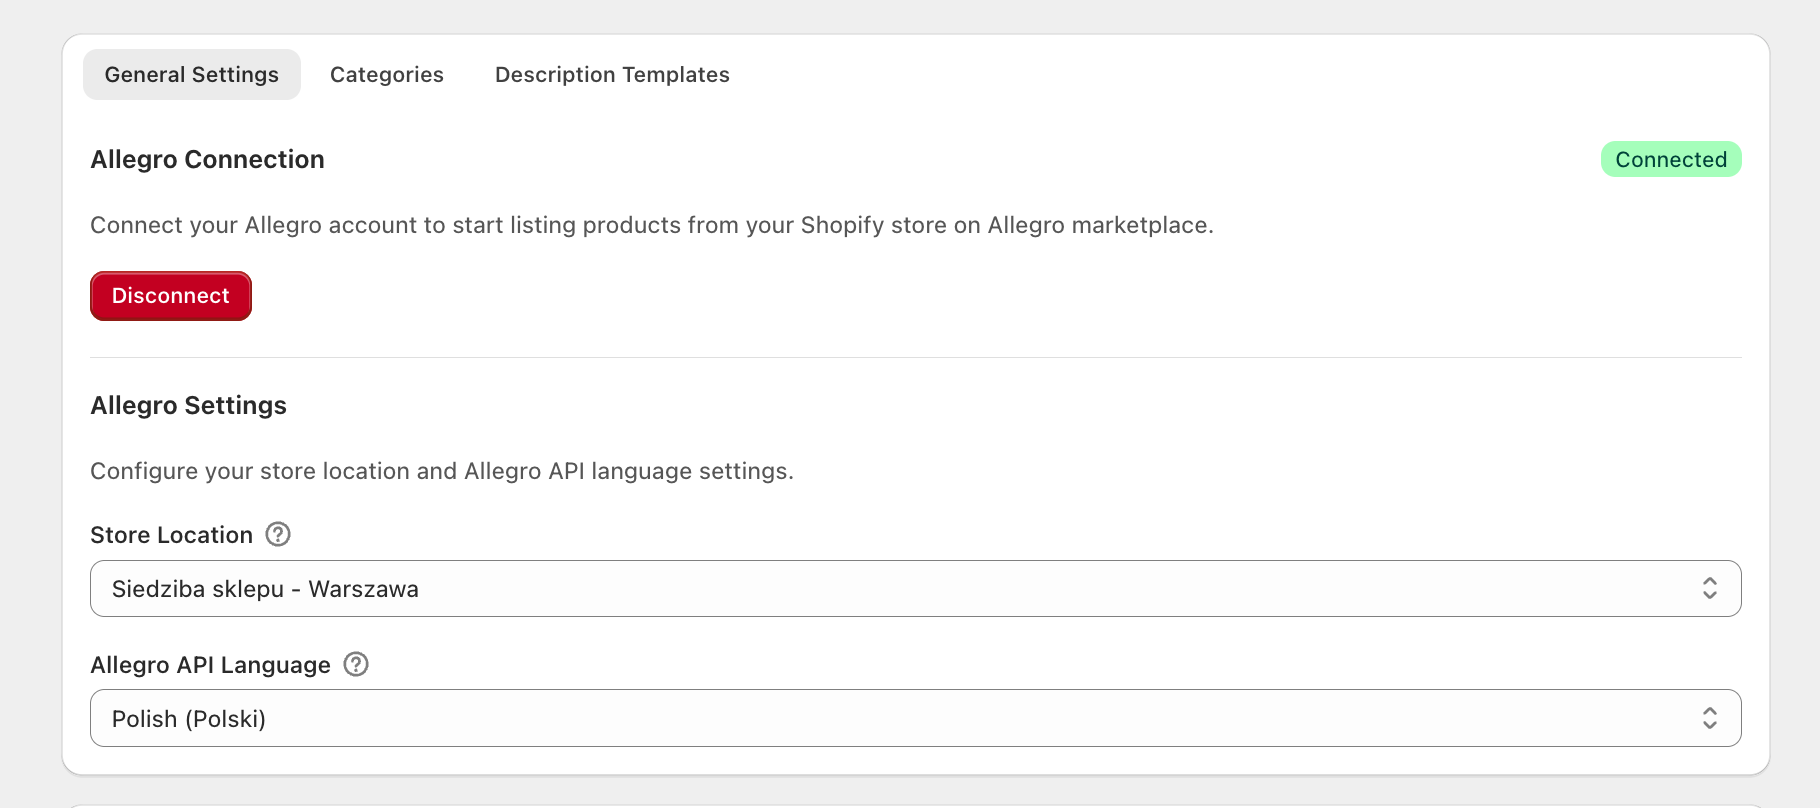Switch to the General Settings tab

[x=191, y=75]
